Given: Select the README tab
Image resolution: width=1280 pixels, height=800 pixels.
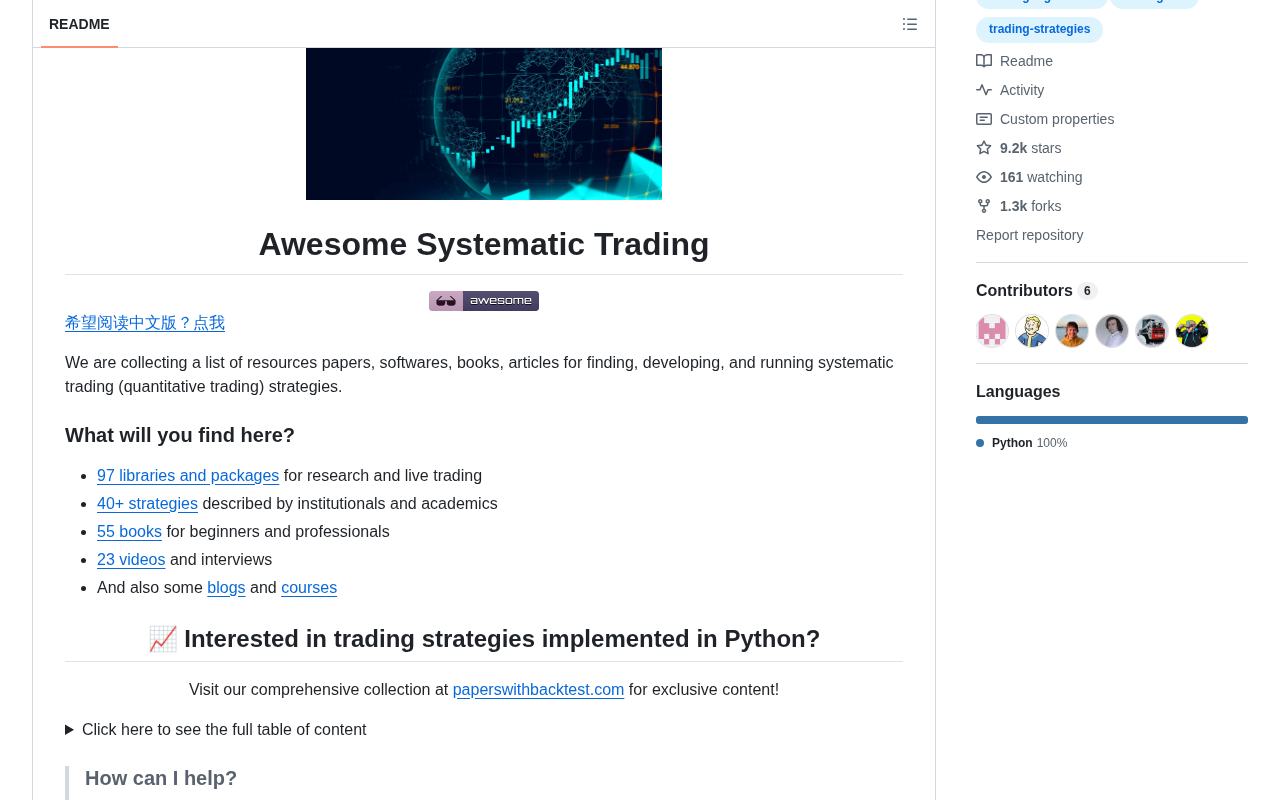Looking at the screenshot, I should pyautogui.click(x=79, y=24).
